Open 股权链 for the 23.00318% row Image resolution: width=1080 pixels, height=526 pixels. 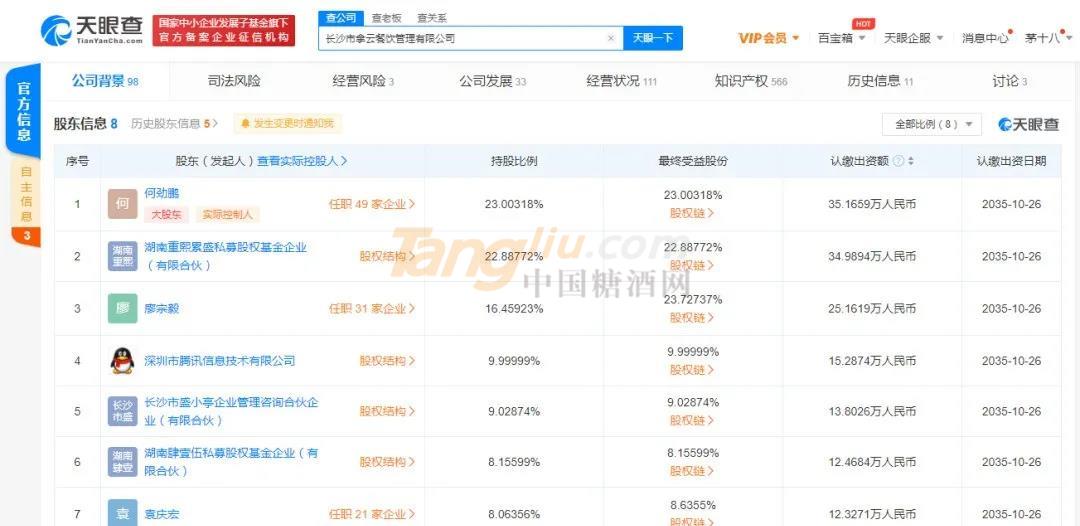point(692,213)
